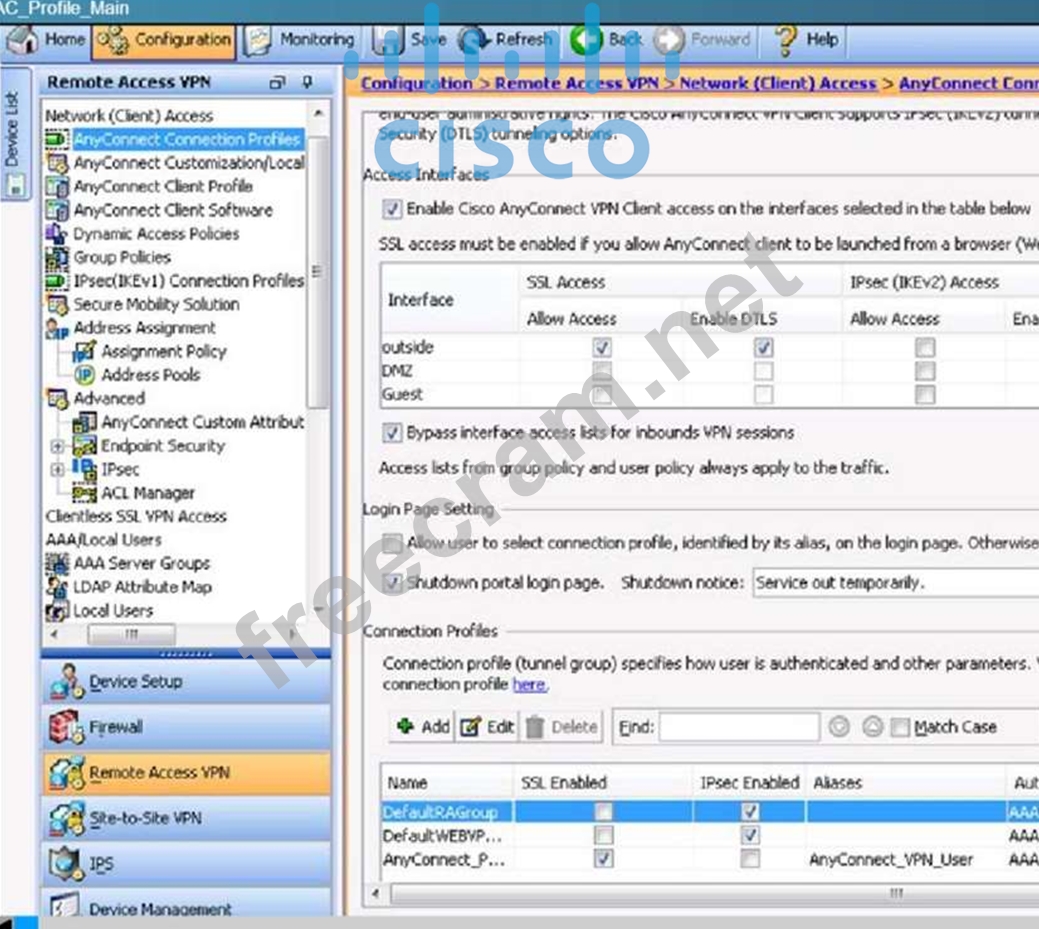The height and width of the screenshot is (929, 1039).
Task: Expand the Endpoint Security tree node
Action: 58,446
